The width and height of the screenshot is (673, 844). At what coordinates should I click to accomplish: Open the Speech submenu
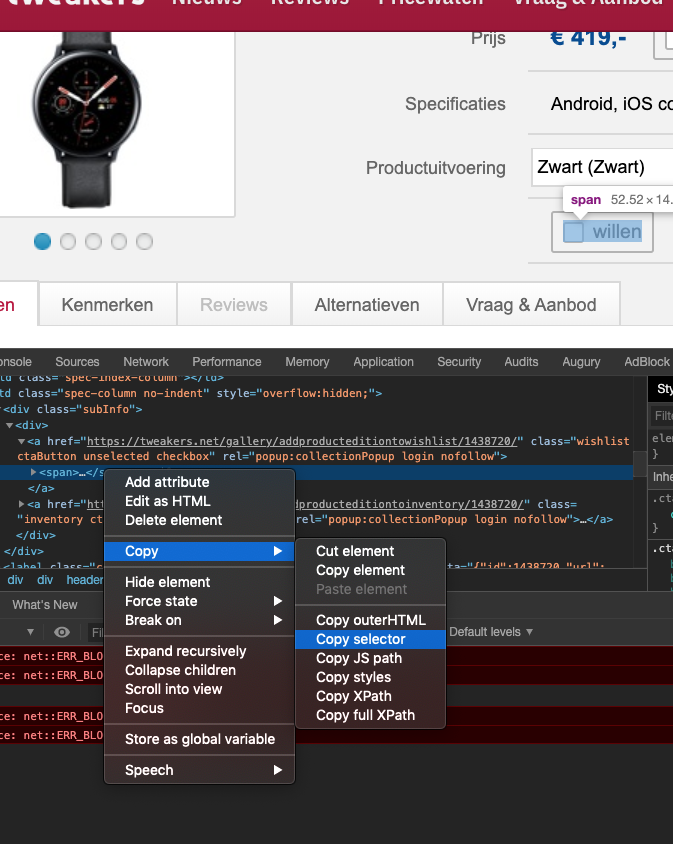199,770
